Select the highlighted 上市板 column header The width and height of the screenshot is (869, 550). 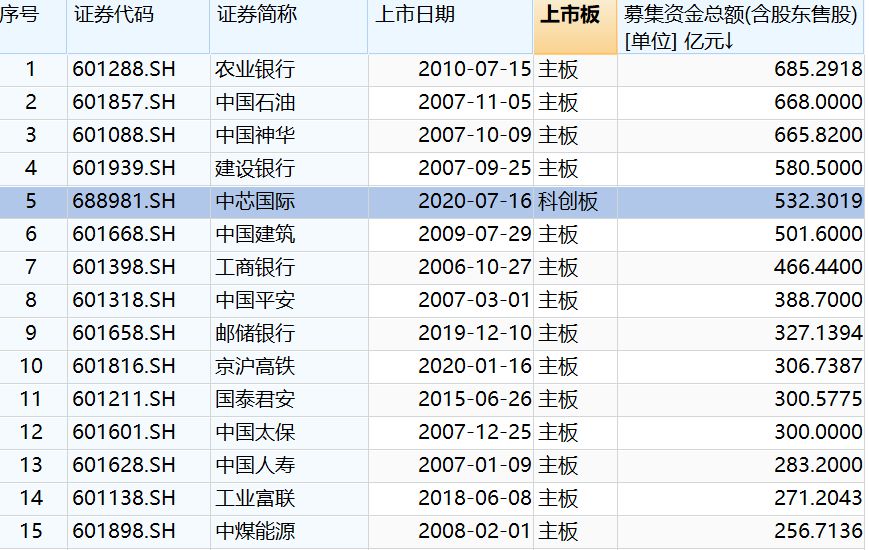pyautogui.click(x=575, y=27)
